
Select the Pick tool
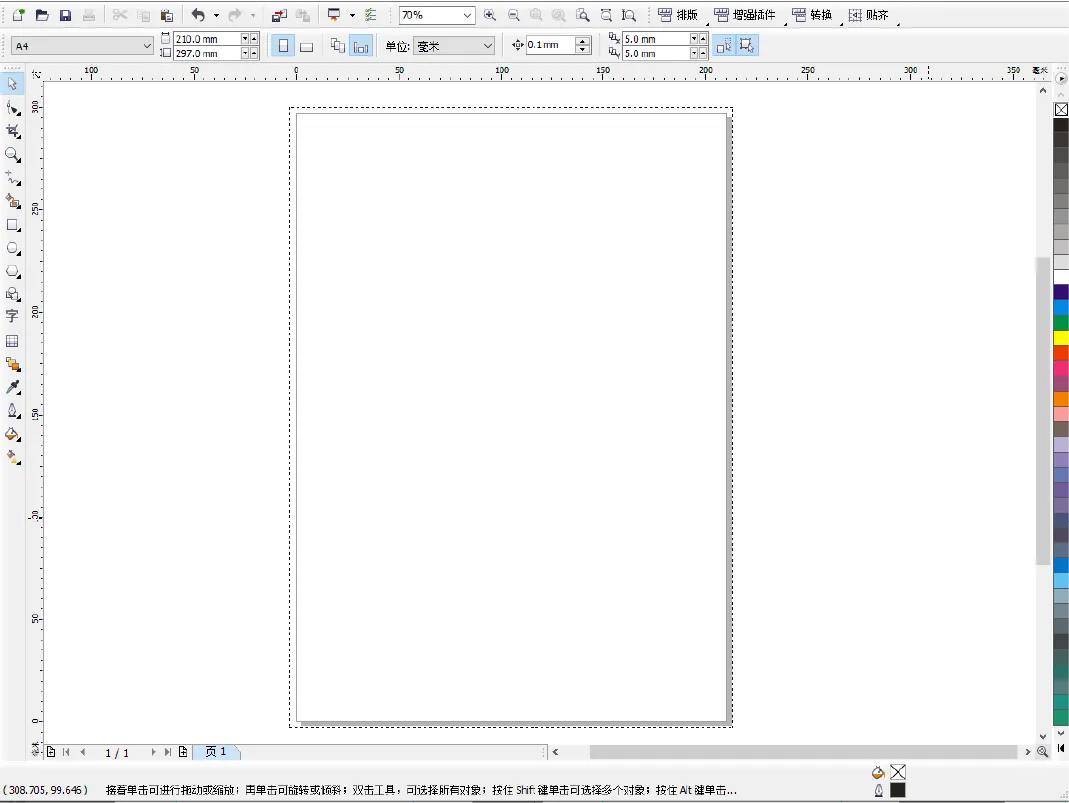pyautogui.click(x=12, y=84)
